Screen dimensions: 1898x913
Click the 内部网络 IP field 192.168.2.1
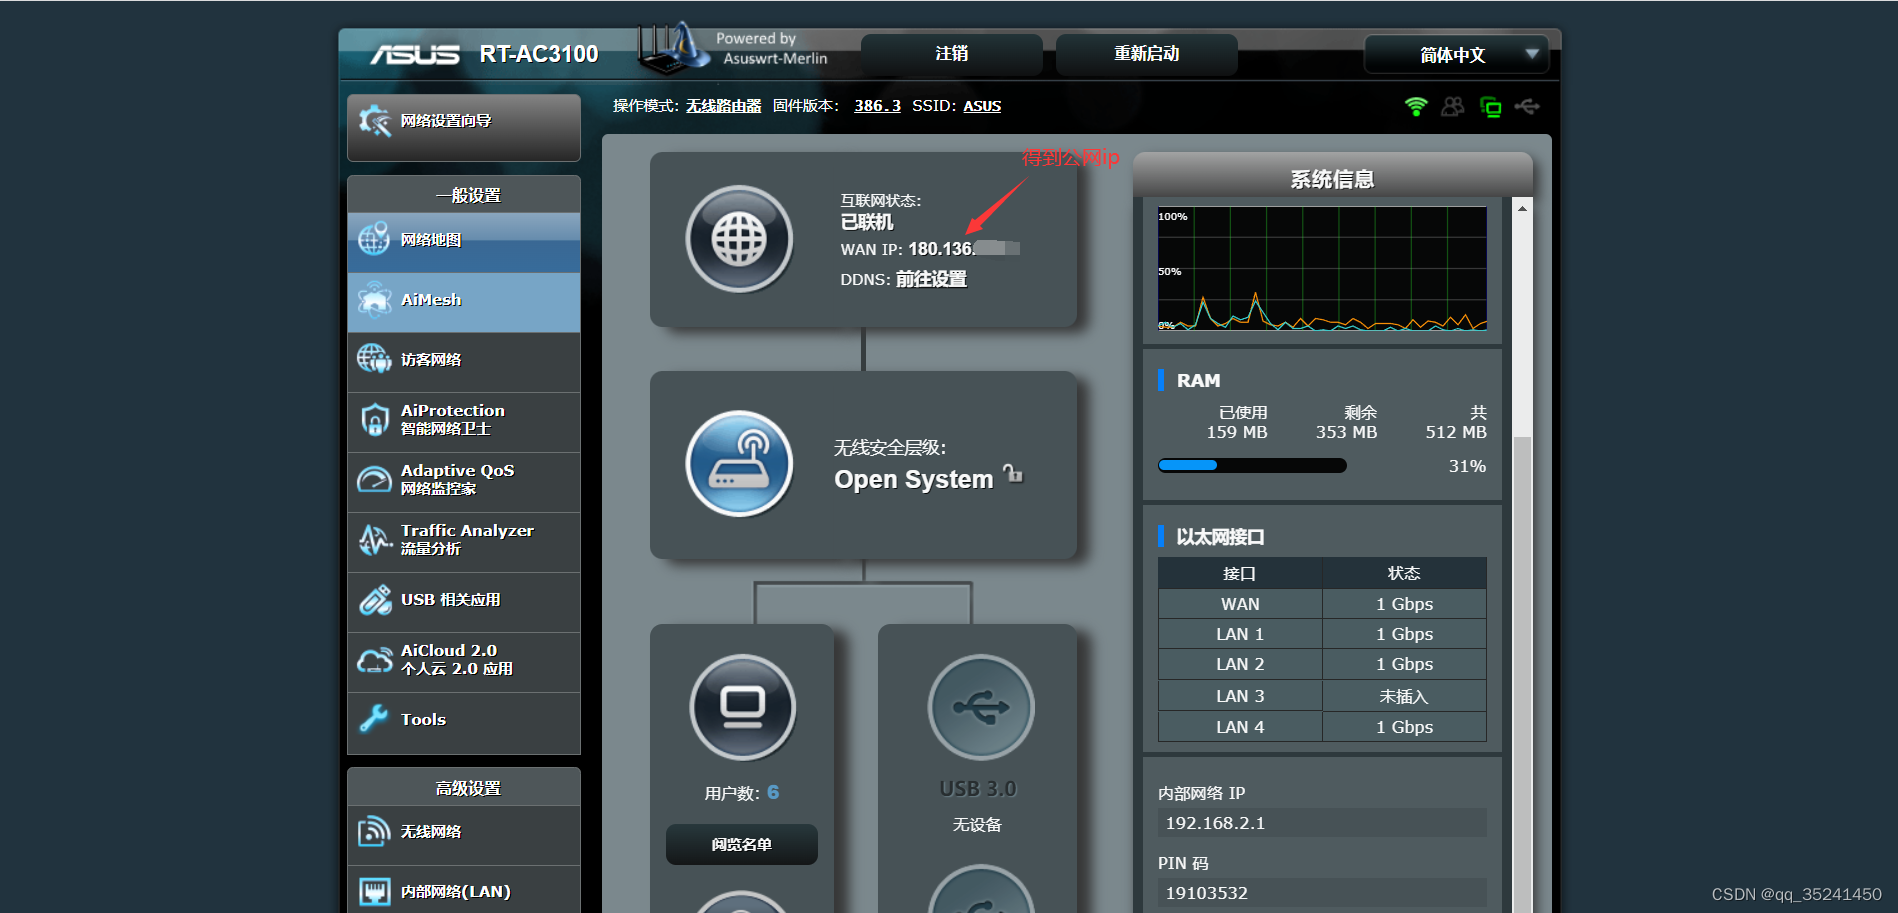[x=1322, y=823]
